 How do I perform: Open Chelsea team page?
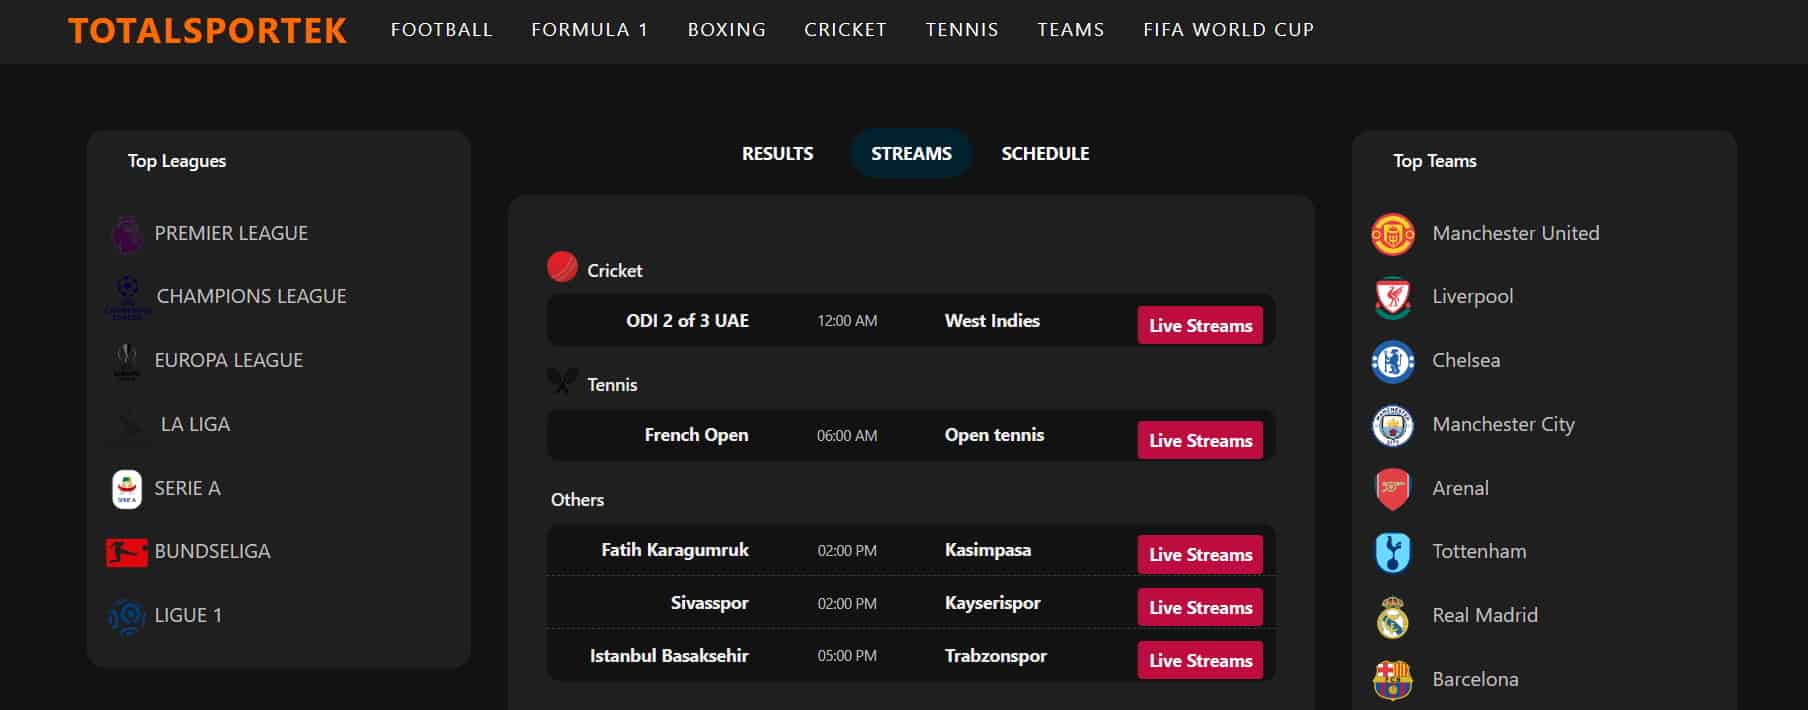coord(1466,361)
